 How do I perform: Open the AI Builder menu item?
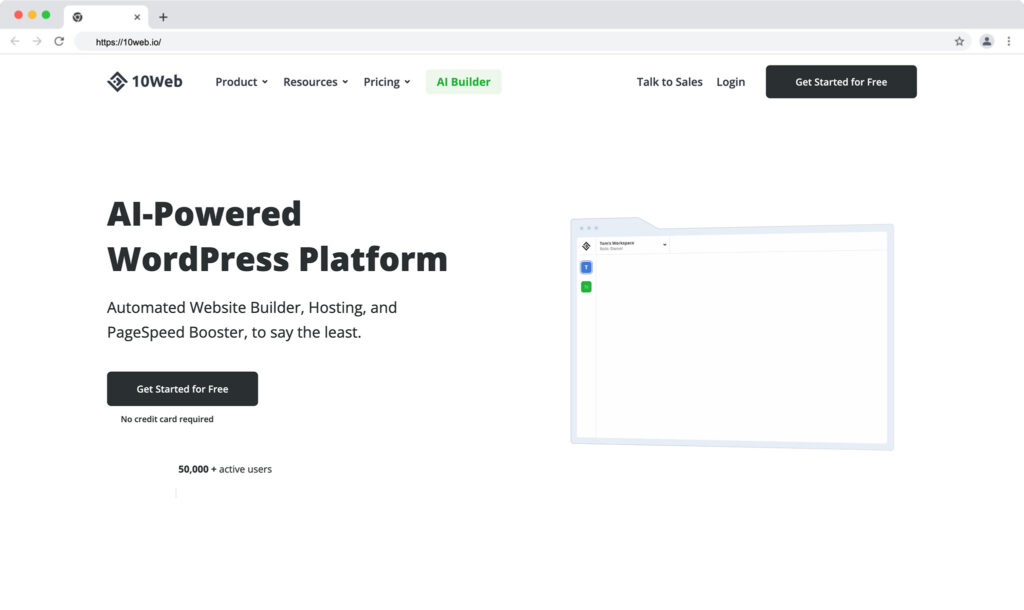pyautogui.click(x=463, y=82)
